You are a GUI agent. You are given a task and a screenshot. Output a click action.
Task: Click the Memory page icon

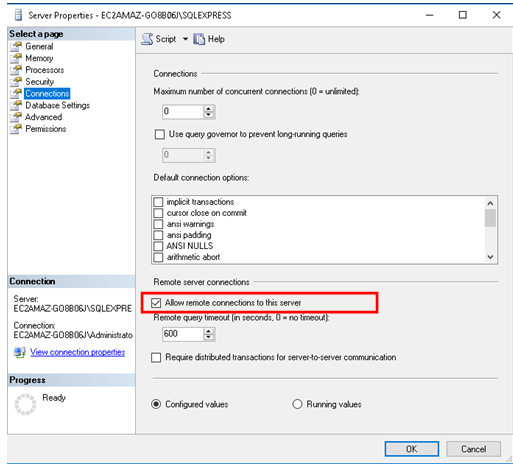click(16, 58)
